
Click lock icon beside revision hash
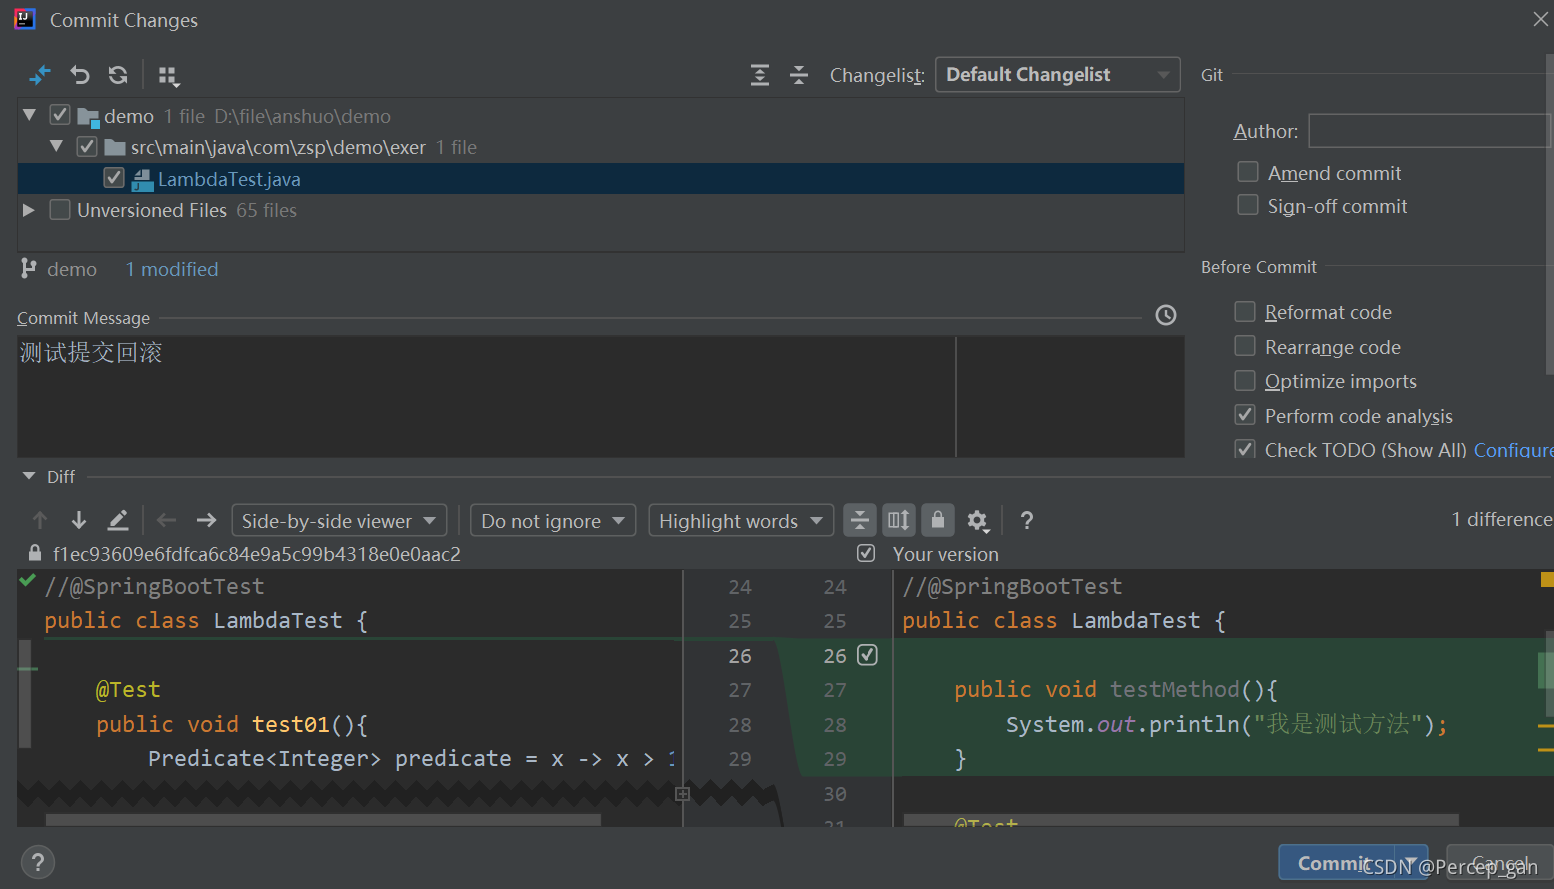point(35,553)
